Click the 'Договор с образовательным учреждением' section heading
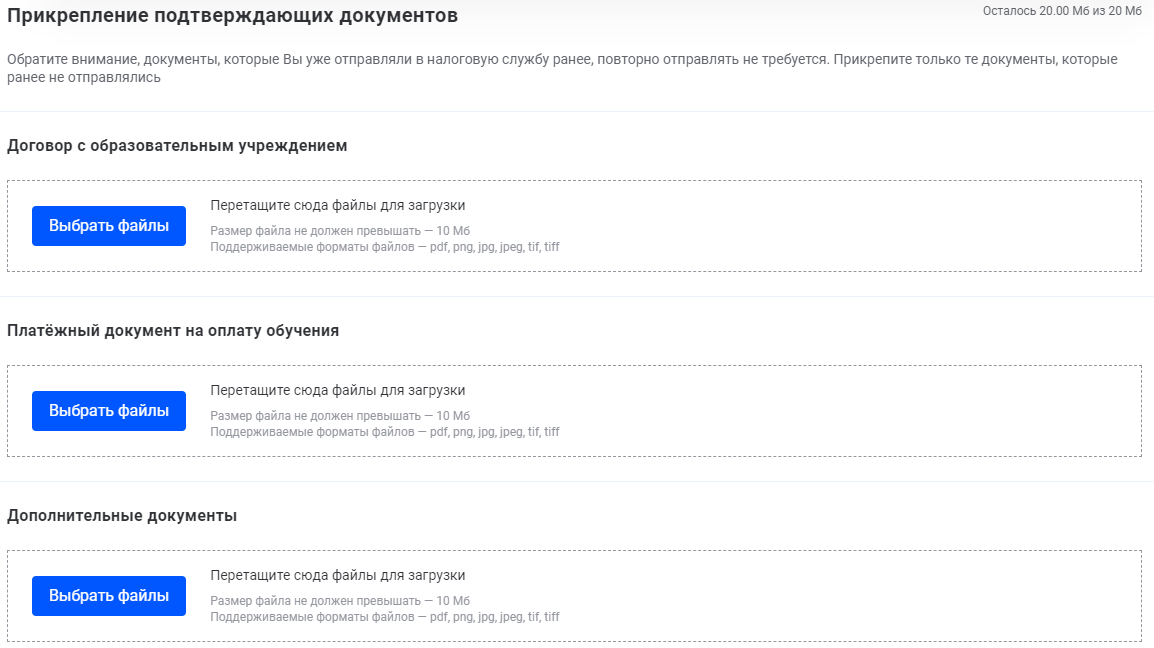This screenshot has height=648, width=1154. (x=177, y=146)
